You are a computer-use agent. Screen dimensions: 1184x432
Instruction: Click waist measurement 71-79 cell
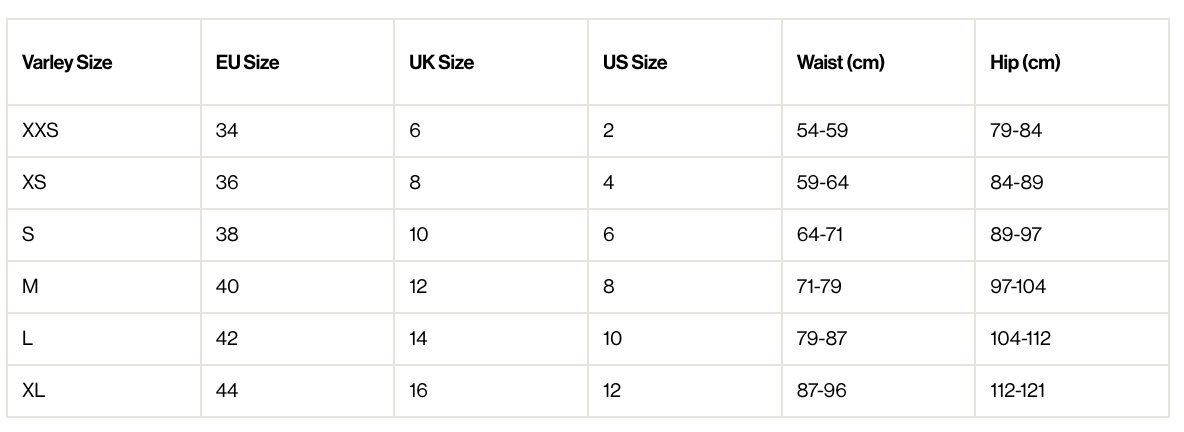tap(819, 287)
